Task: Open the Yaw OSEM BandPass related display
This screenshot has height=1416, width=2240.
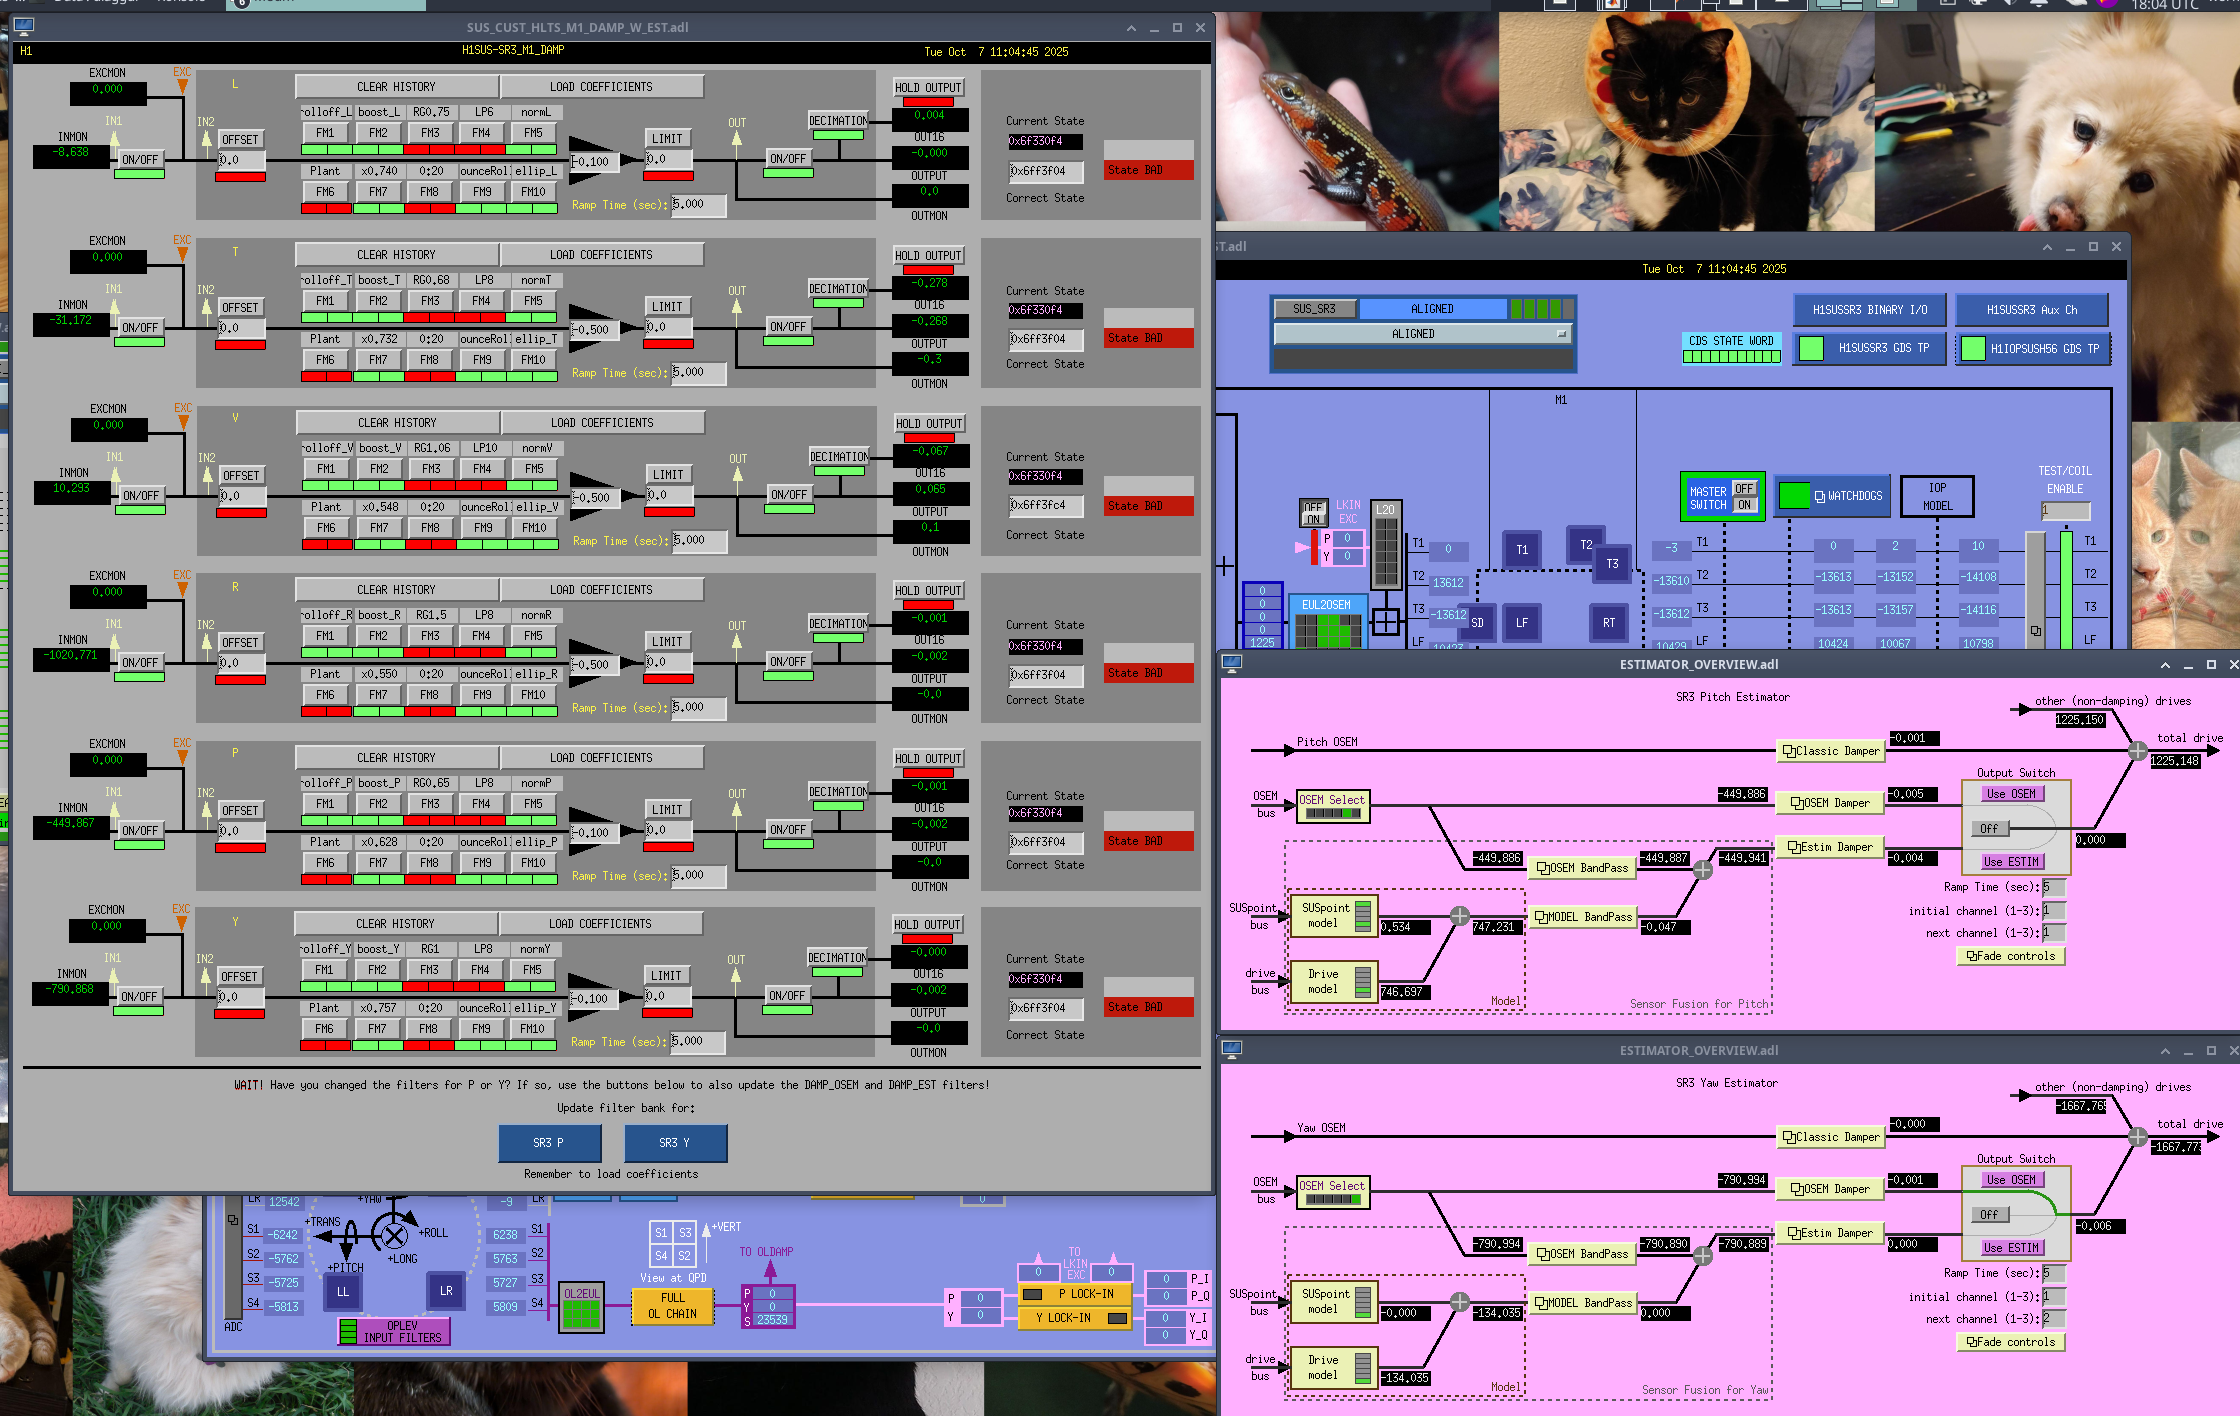Action: pyautogui.click(x=1581, y=1254)
